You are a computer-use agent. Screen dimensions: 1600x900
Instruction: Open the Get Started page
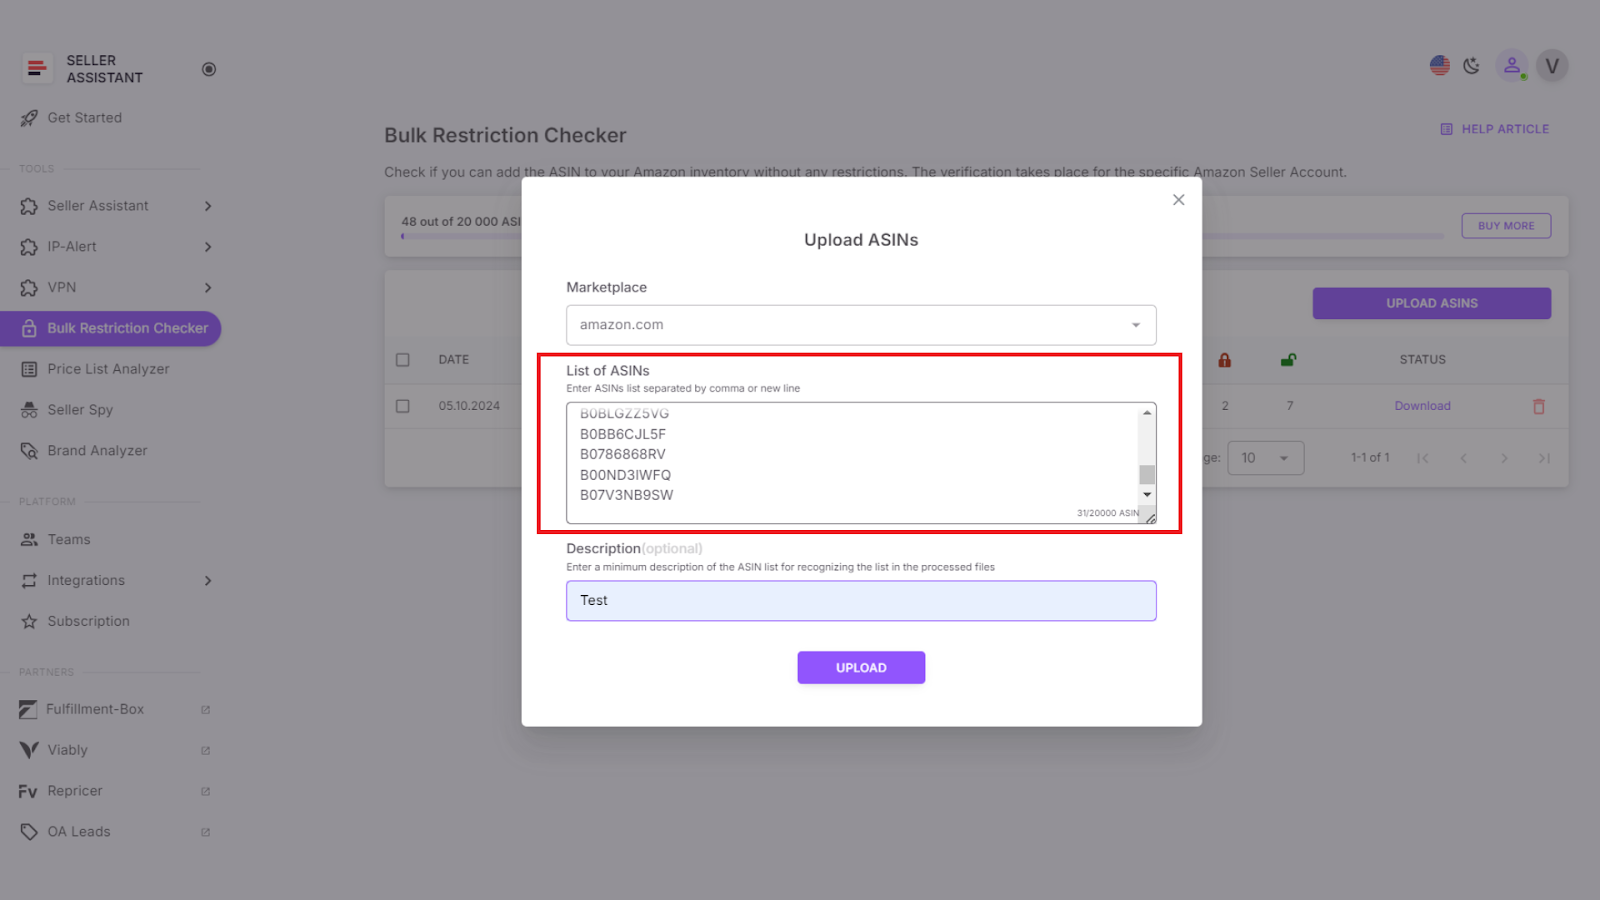pyautogui.click(x=84, y=117)
